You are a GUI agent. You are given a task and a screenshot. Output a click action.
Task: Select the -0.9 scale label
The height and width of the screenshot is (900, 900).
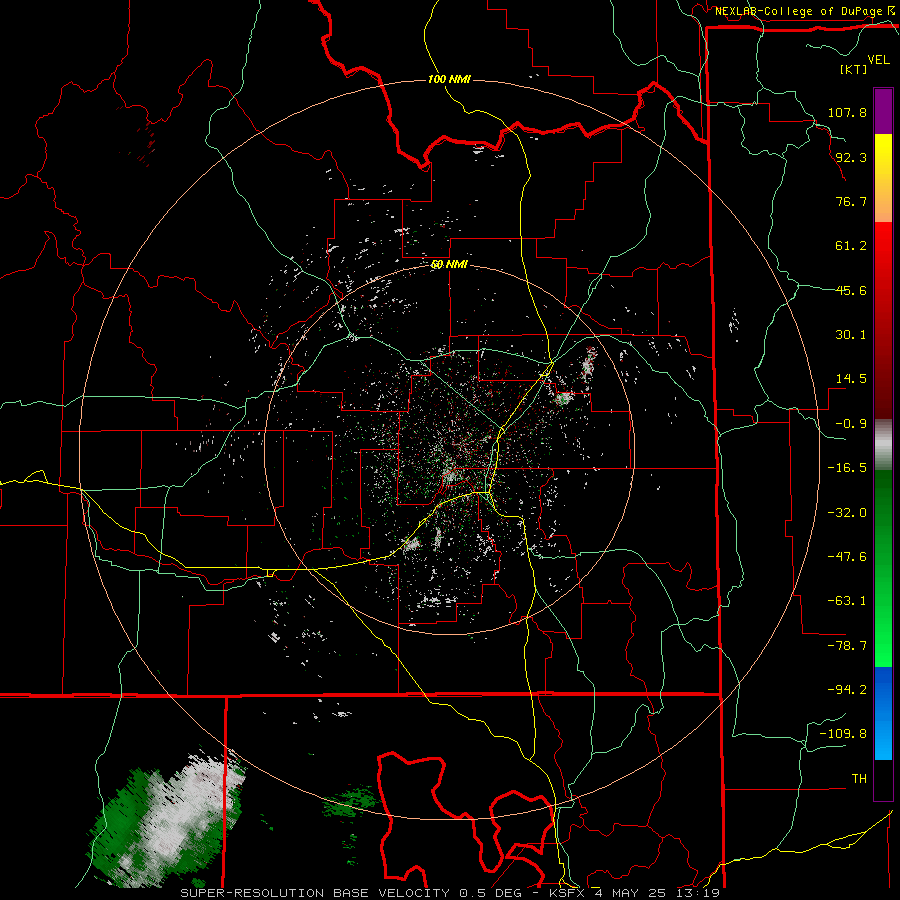click(x=851, y=424)
